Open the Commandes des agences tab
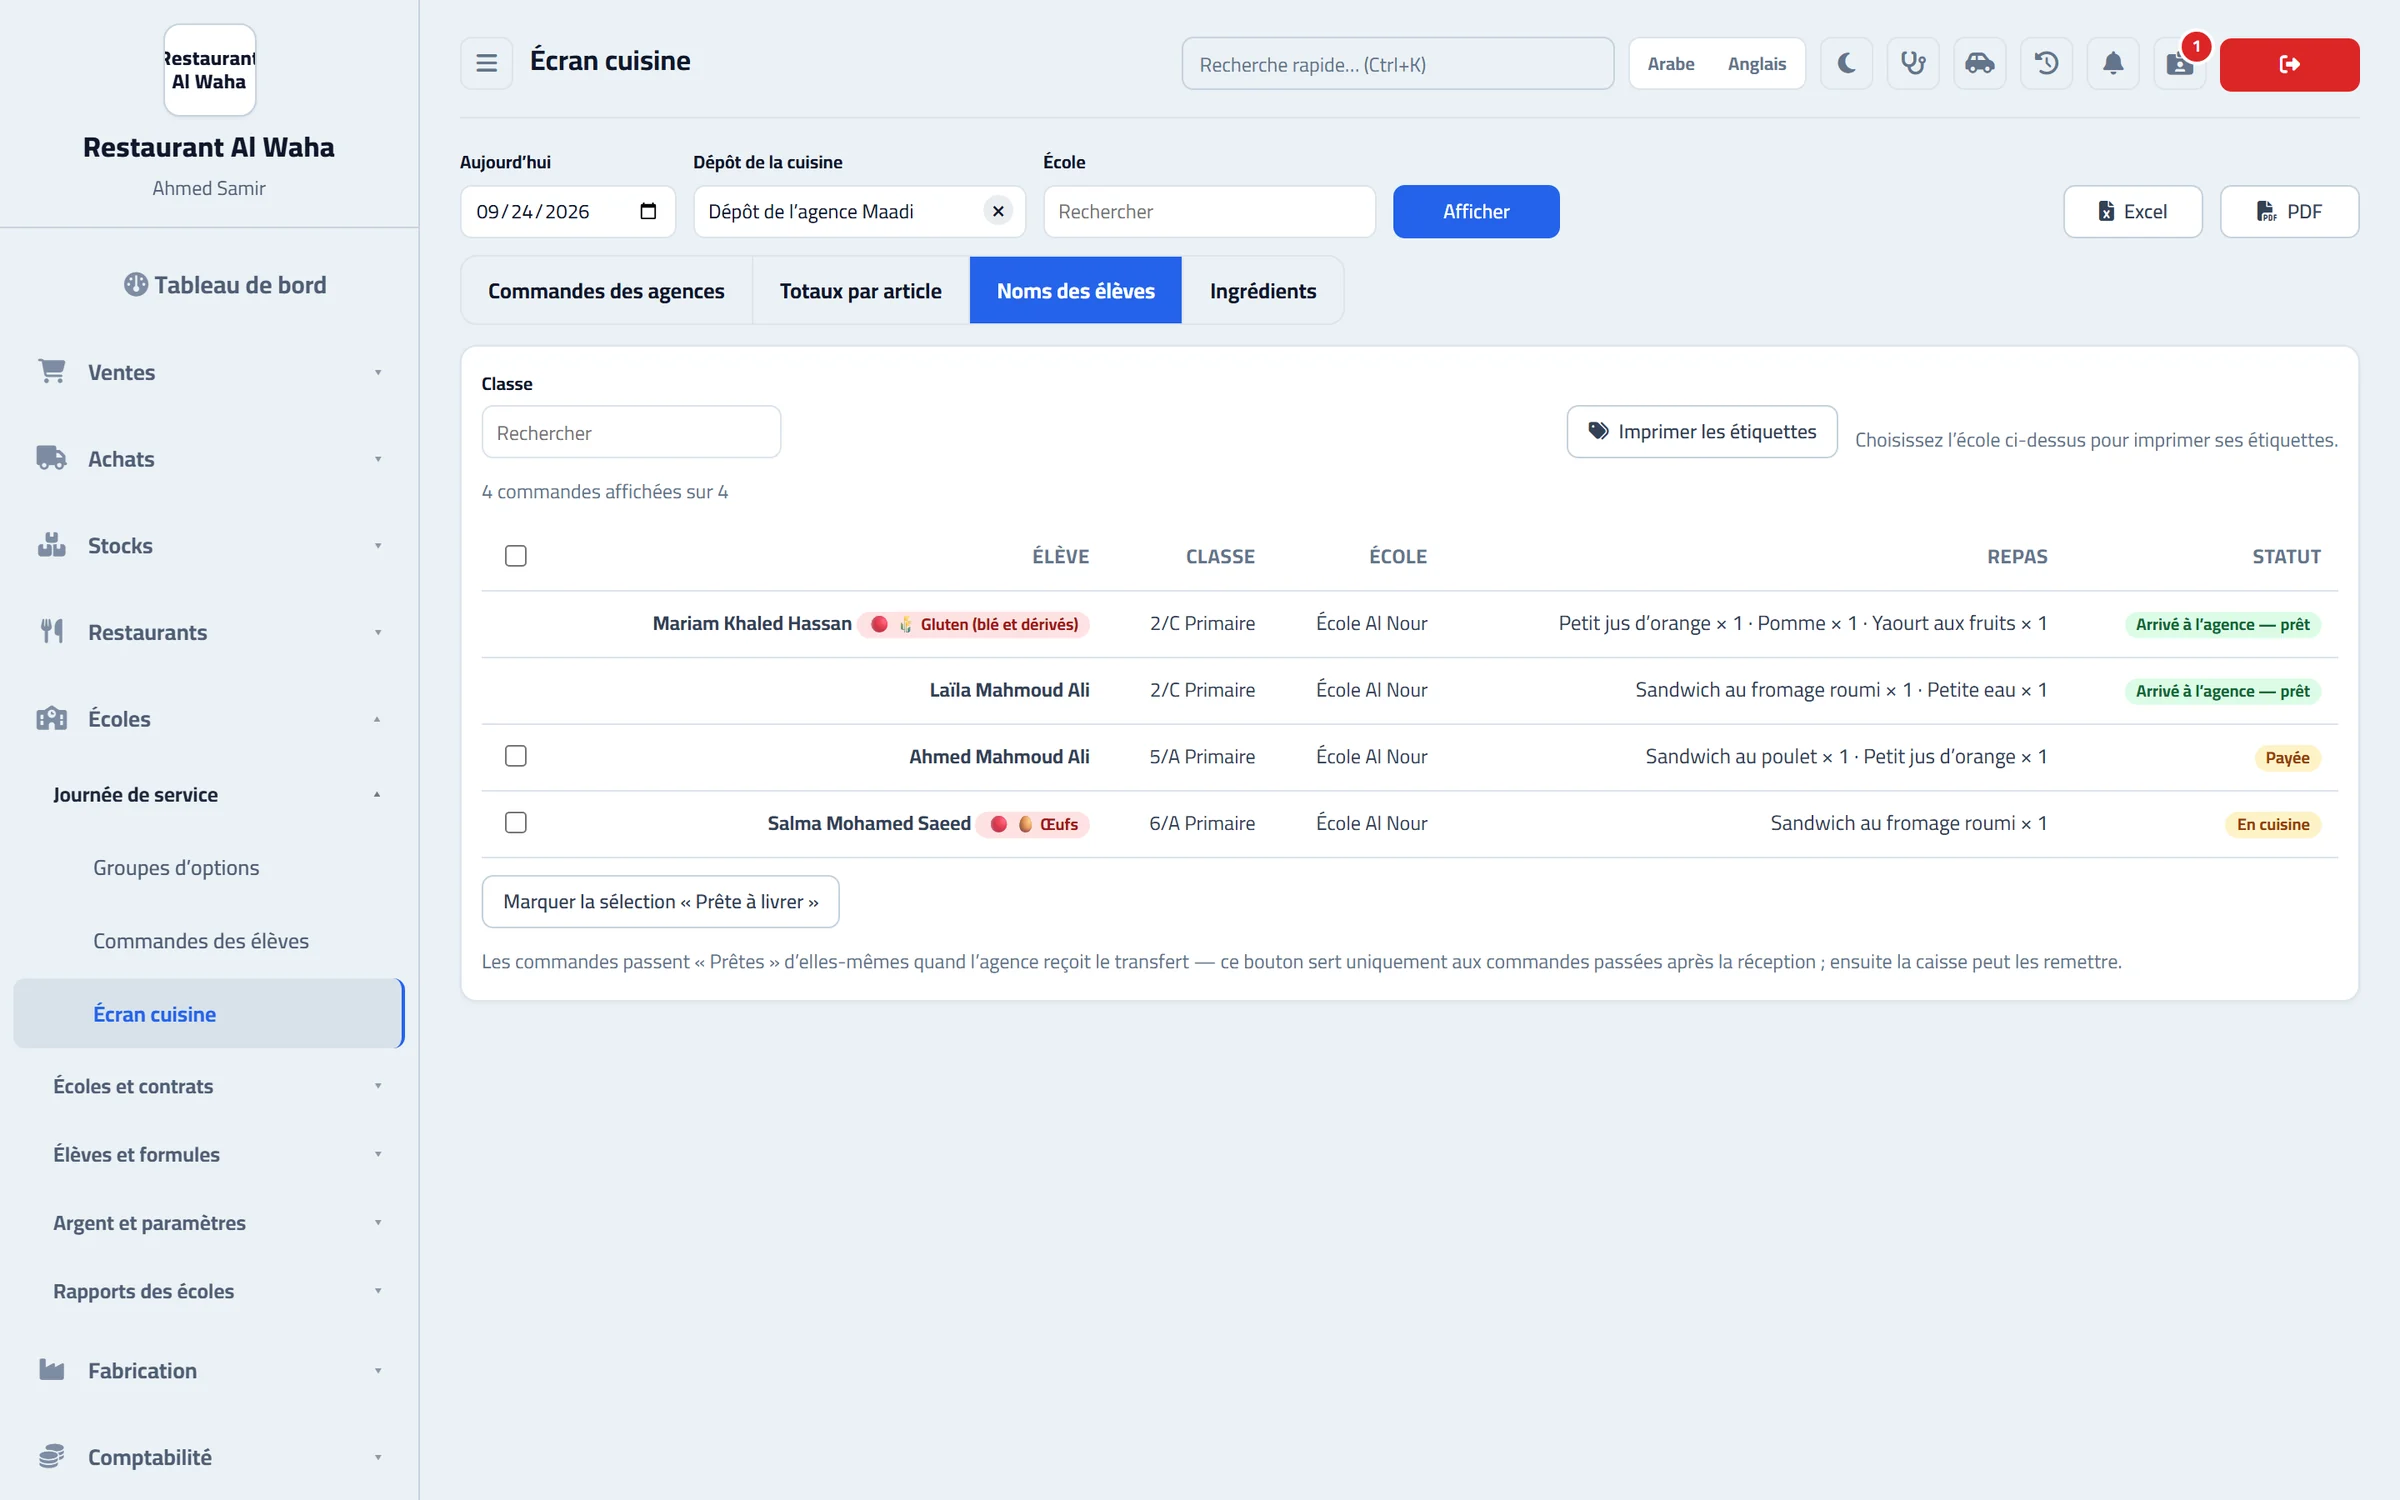This screenshot has width=2400, height=1500. coord(606,291)
